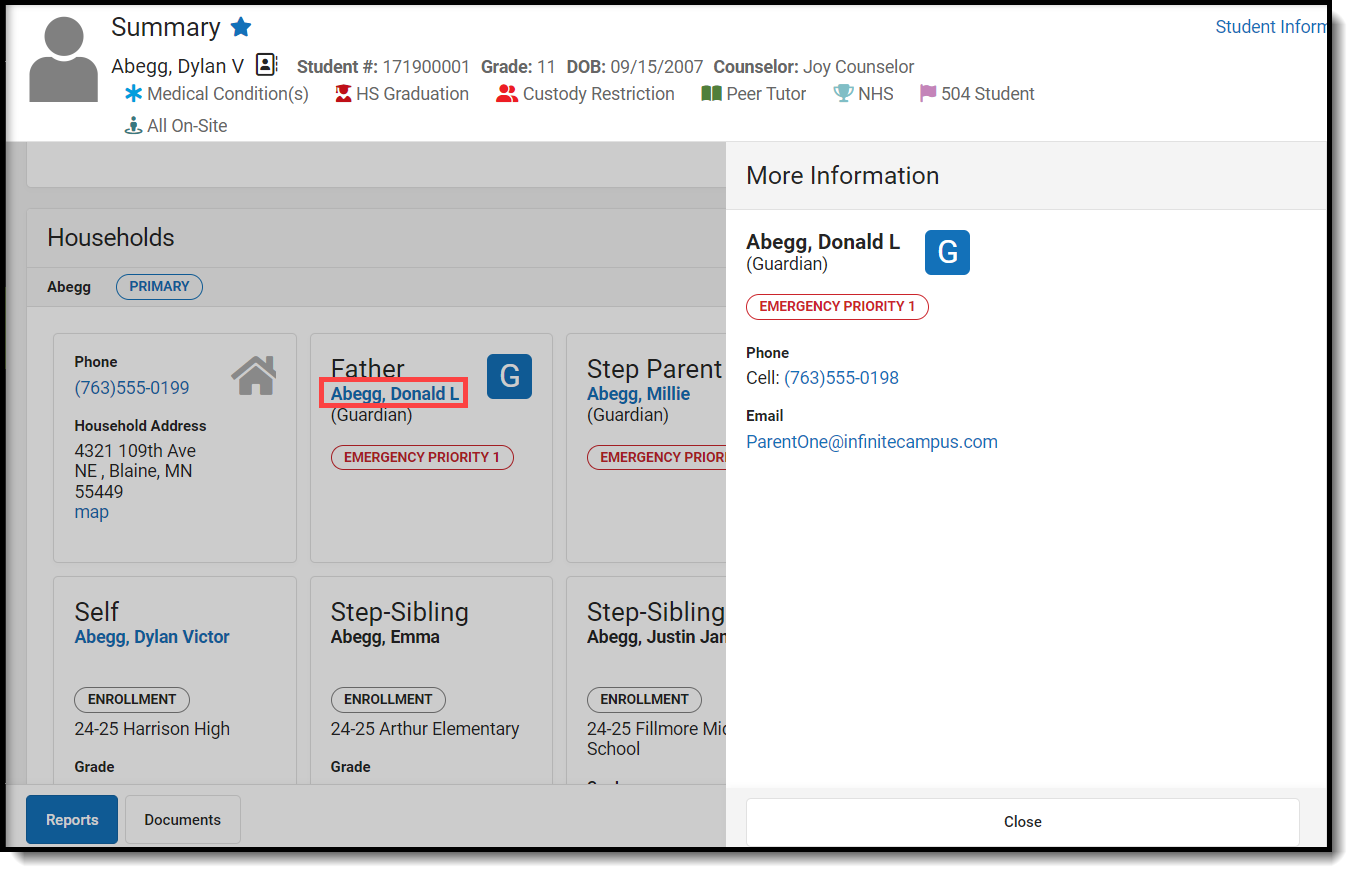Click the NHS trophy icon
Screen dimensions: 1357x877
843,94
